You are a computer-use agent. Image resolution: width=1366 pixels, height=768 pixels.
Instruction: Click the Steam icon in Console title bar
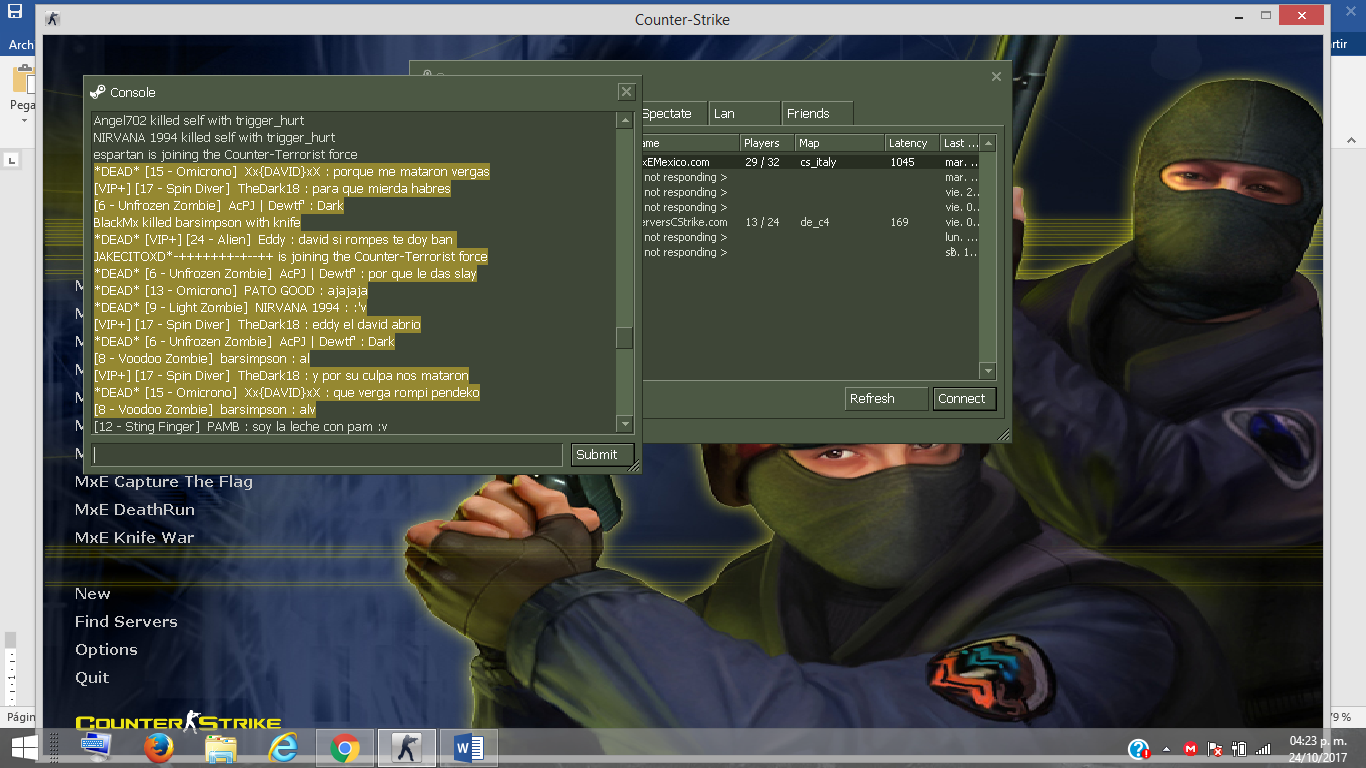tap(97, 92)
